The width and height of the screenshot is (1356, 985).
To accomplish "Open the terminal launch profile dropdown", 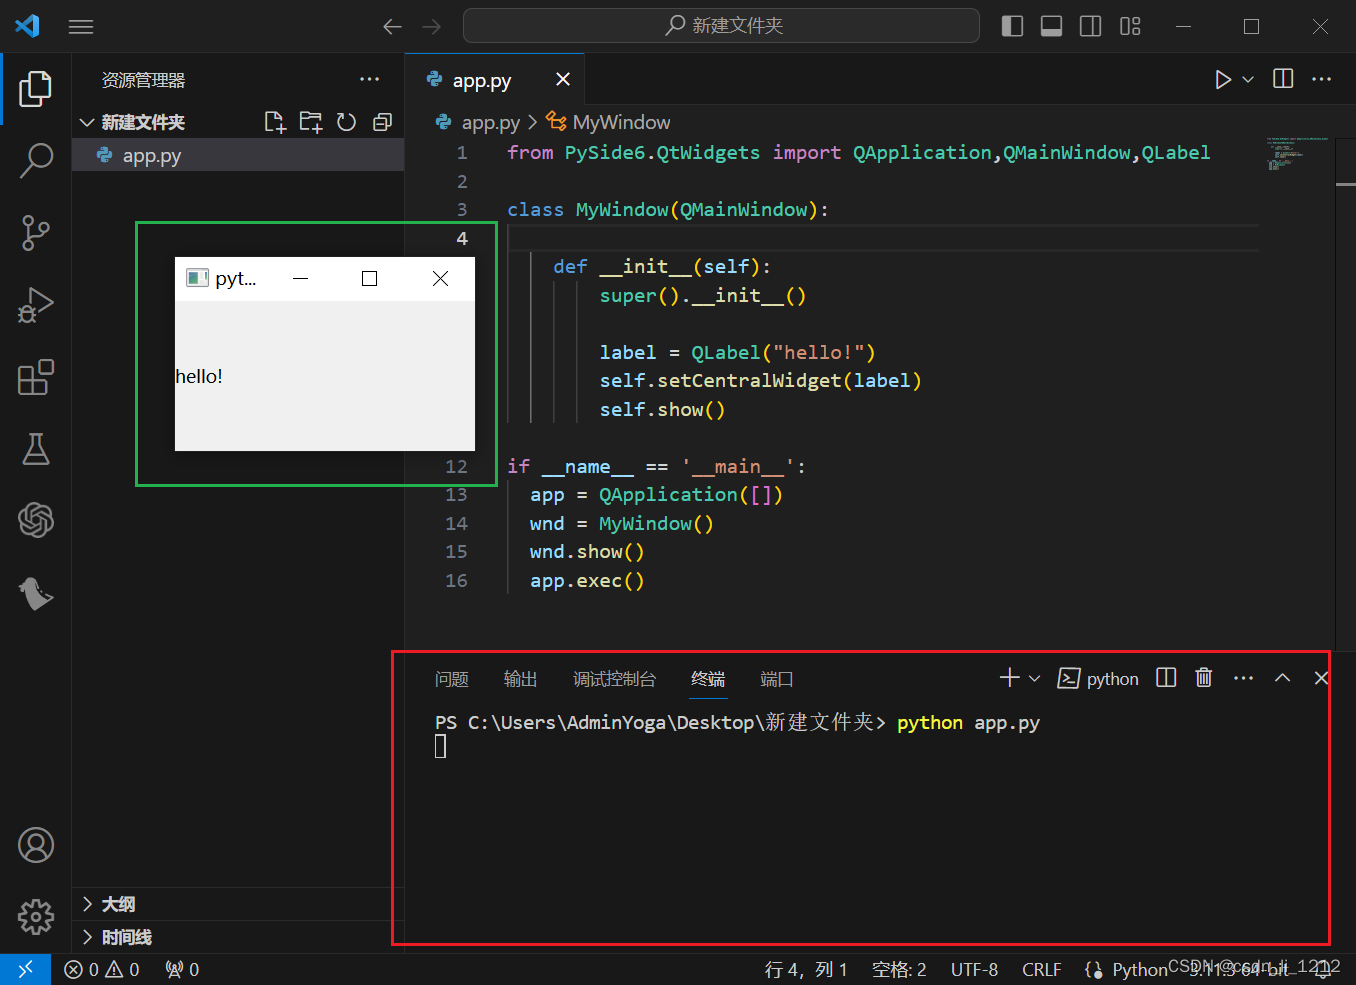I will pyautogui.click(x=1035, y=678).
